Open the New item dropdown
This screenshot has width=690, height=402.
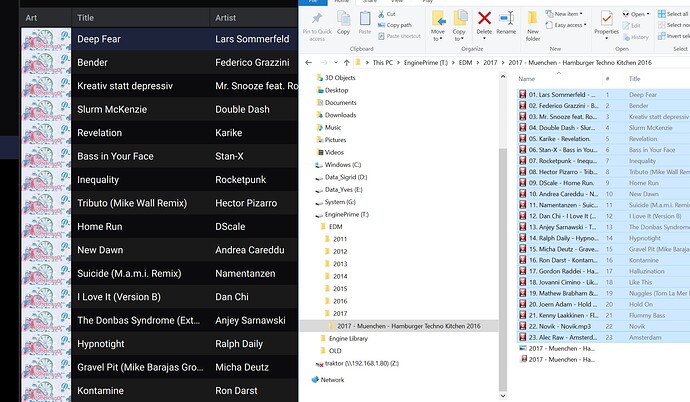[x=564, y=14]
